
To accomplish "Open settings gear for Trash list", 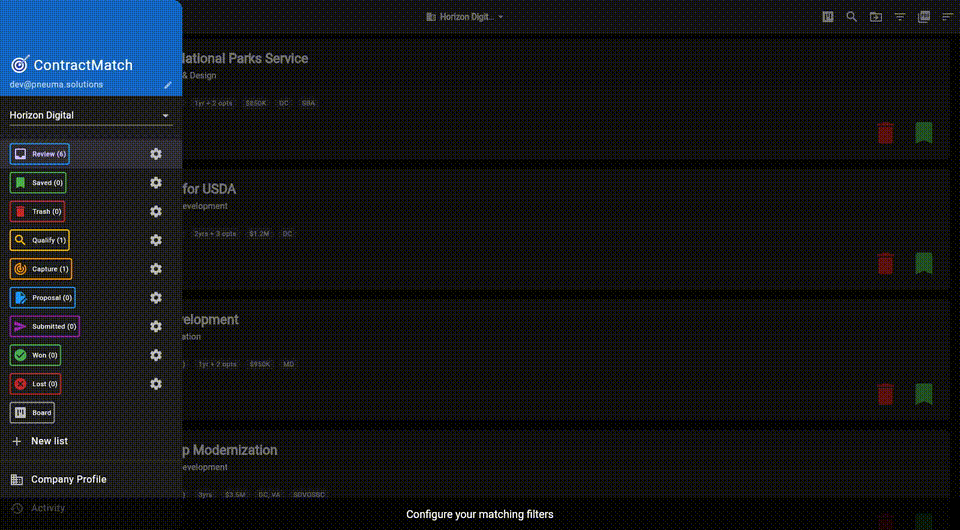I will point(156,212).
